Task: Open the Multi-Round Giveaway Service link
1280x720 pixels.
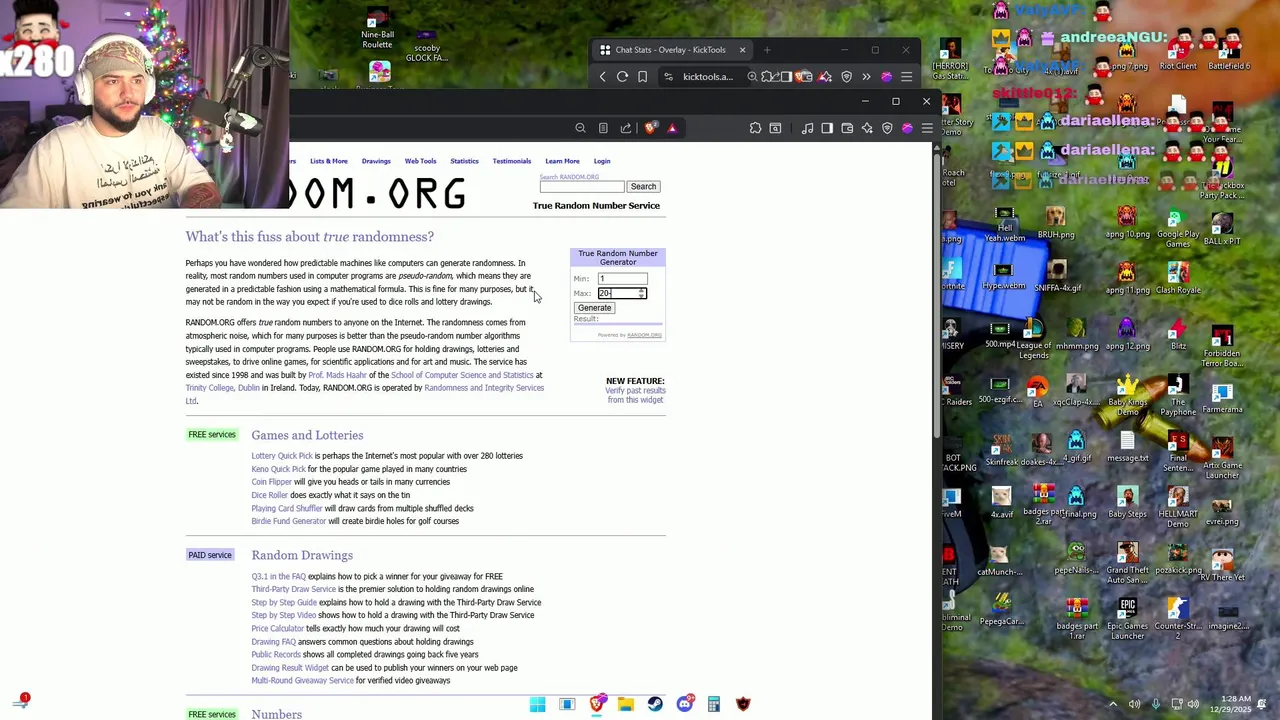Action: tap(302, 681)
